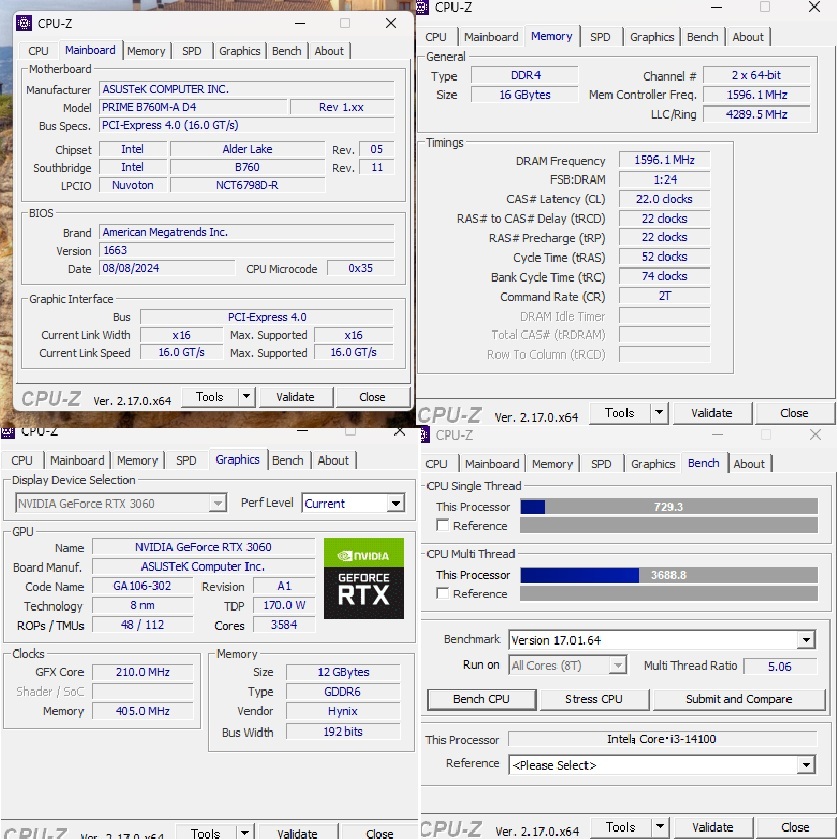
Task: Open the Benchmark version dropdown
Action: [806, 640]
